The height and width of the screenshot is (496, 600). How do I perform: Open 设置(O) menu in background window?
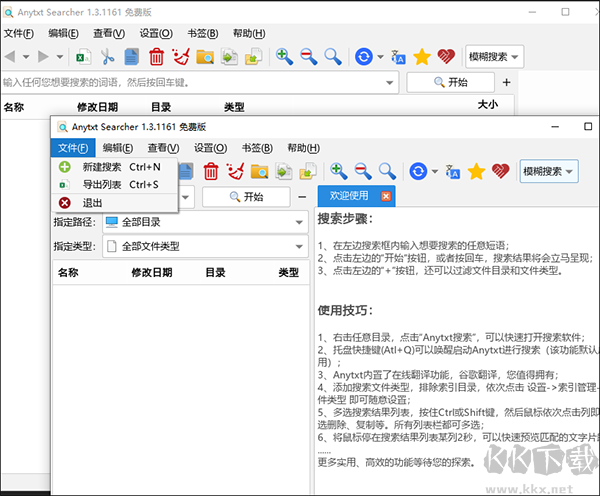pyautogui.click(x=156, y=34)
